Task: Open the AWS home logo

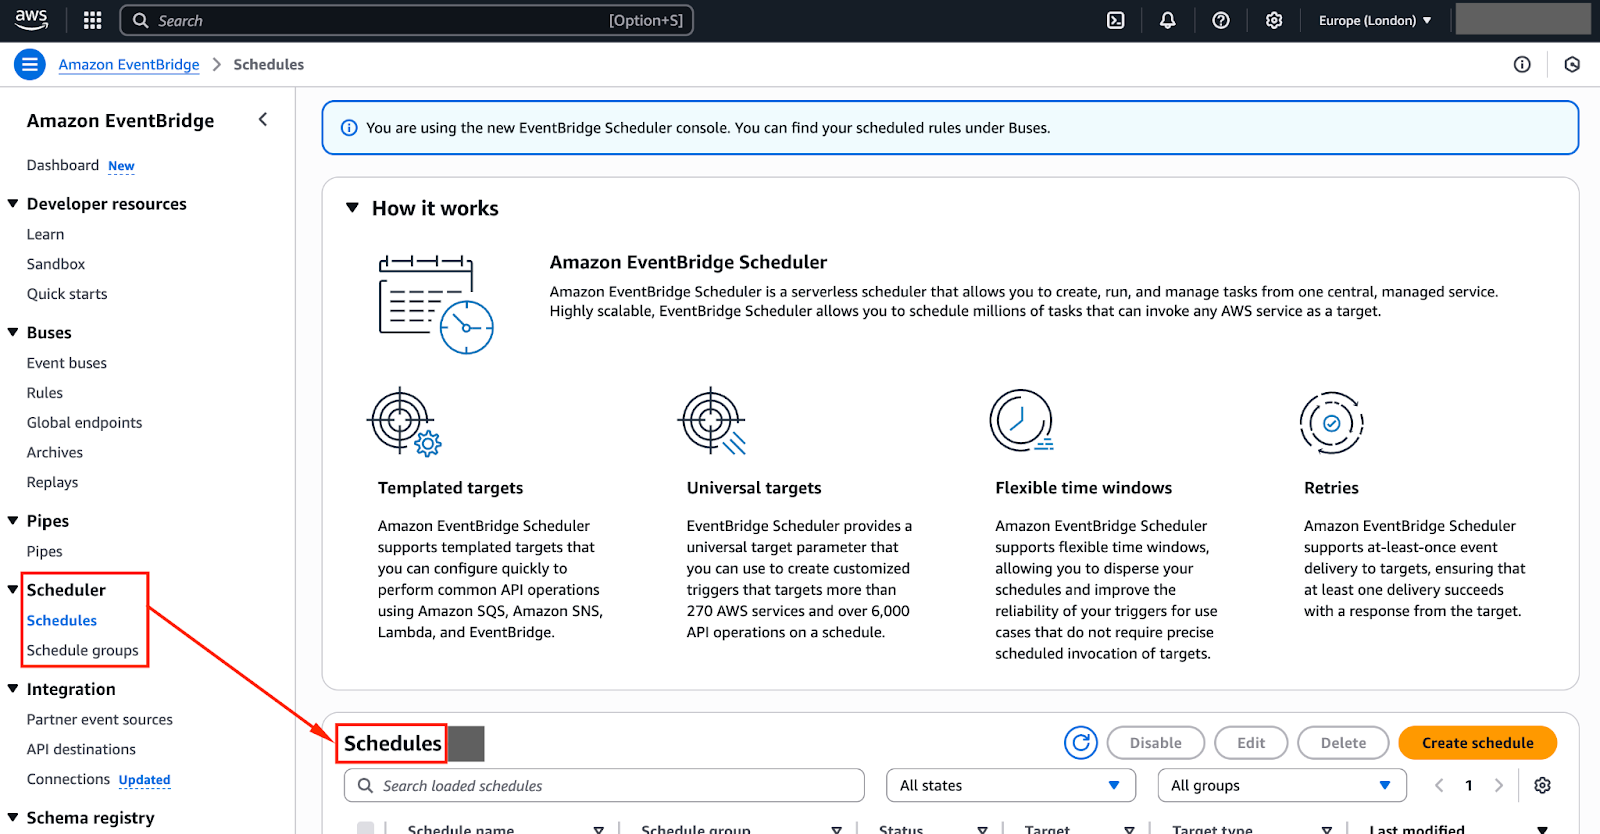Action: [x=31, y=19]
